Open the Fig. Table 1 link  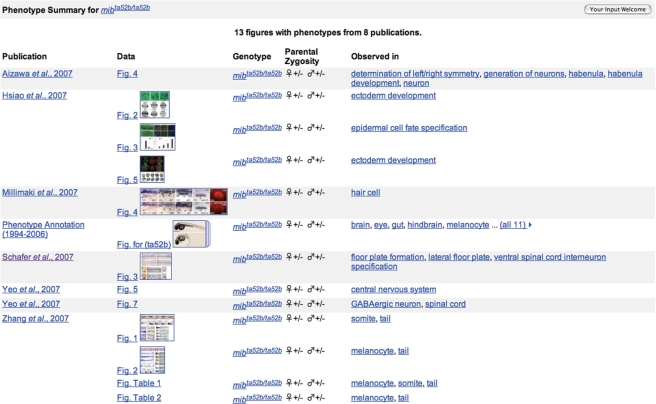(139, 383)
